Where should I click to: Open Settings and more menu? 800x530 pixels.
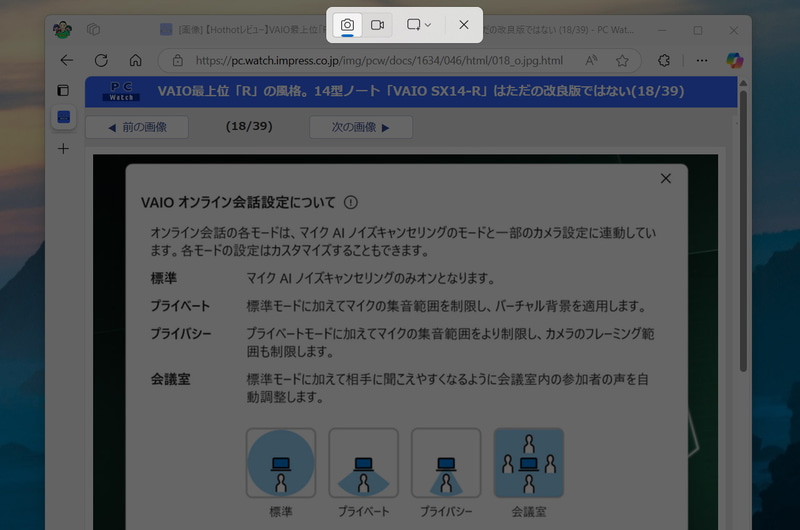pos(702,61)
